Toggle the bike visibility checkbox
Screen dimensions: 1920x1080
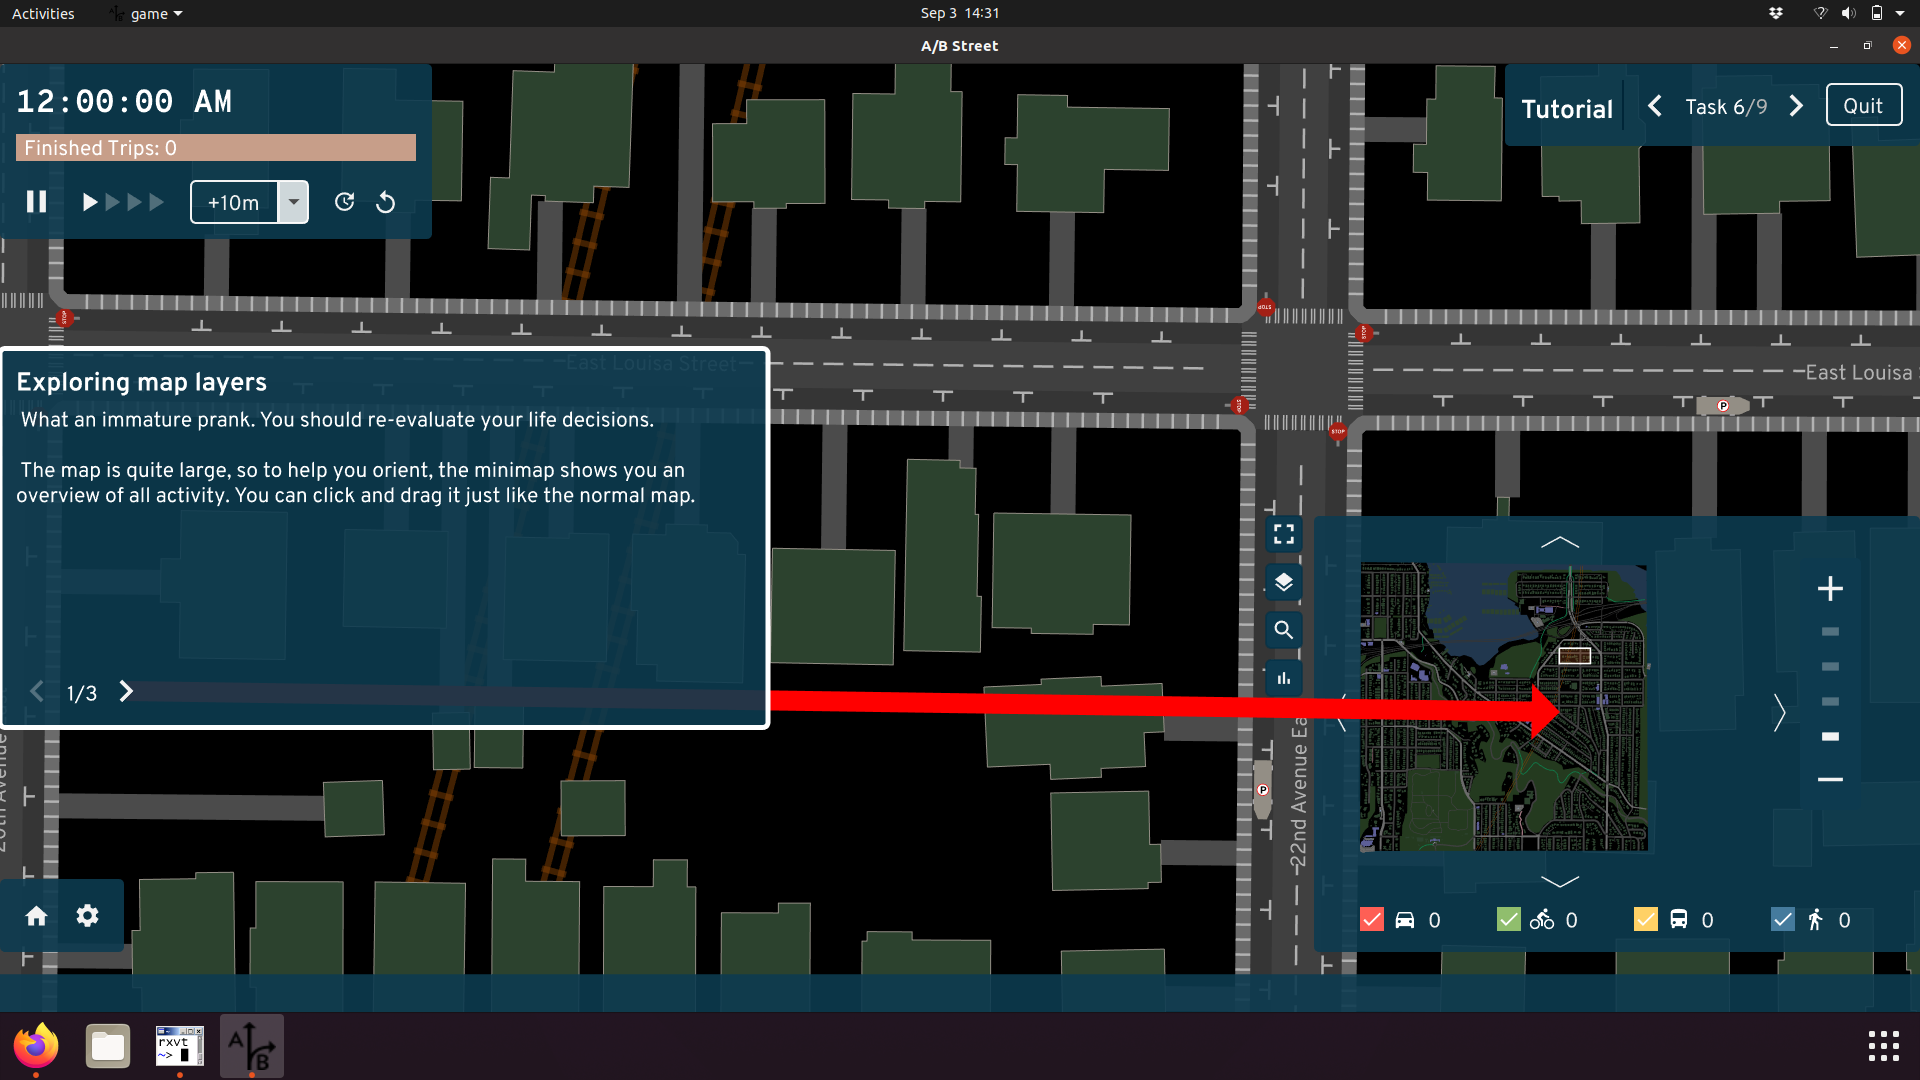[1509, 919]
